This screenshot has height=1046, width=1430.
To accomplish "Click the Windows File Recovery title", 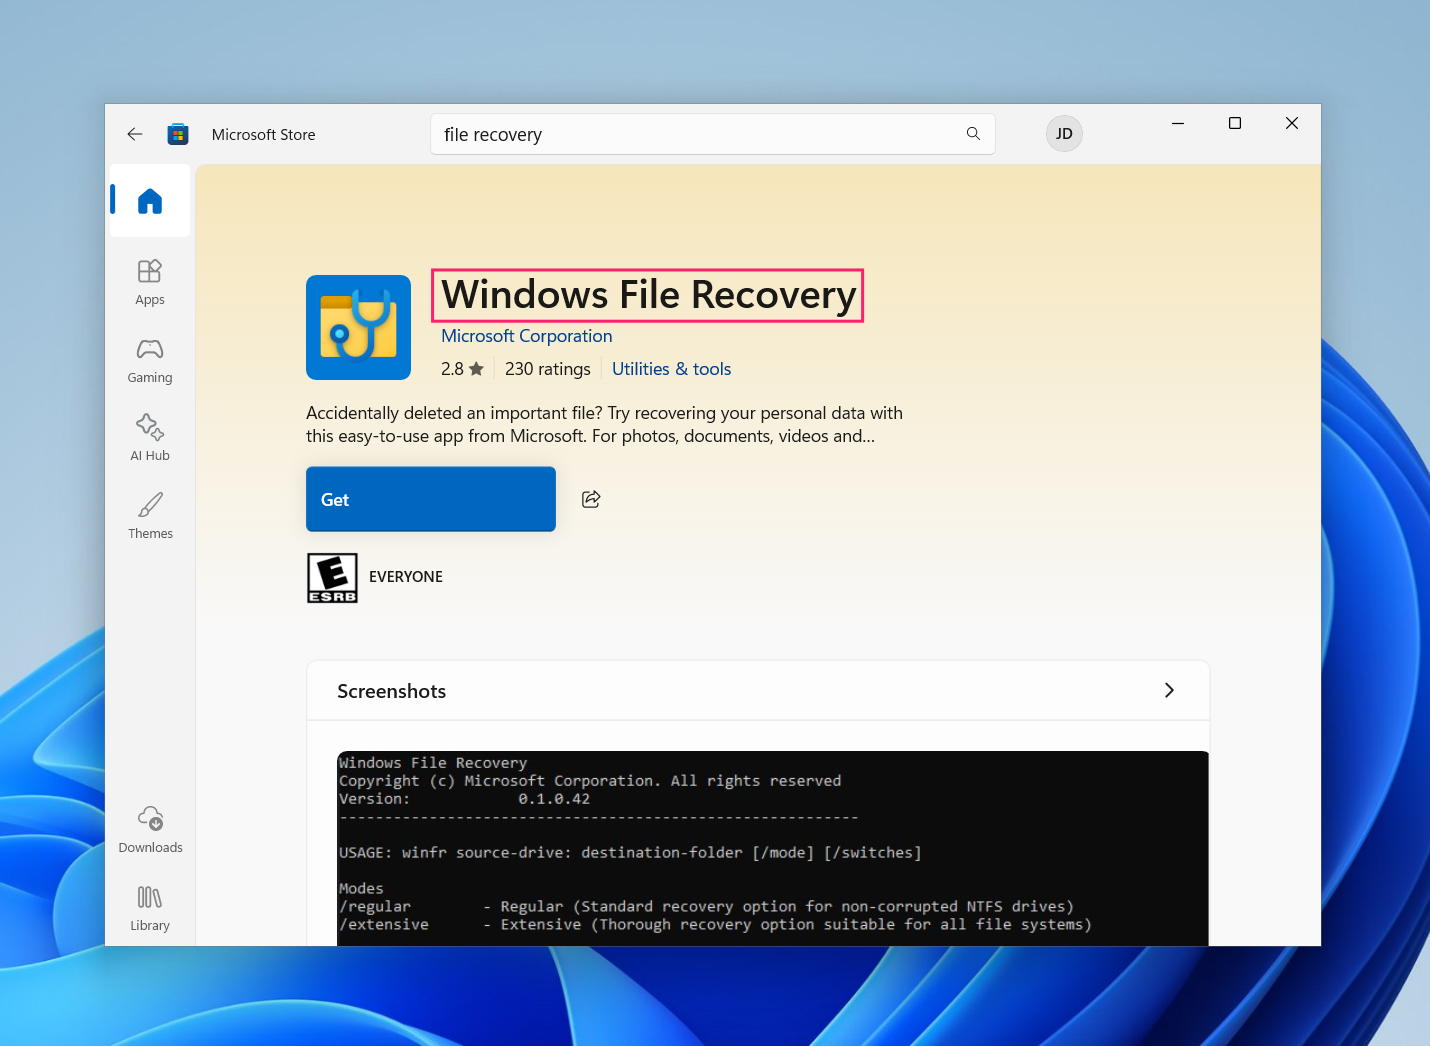I will pos(649,295).
